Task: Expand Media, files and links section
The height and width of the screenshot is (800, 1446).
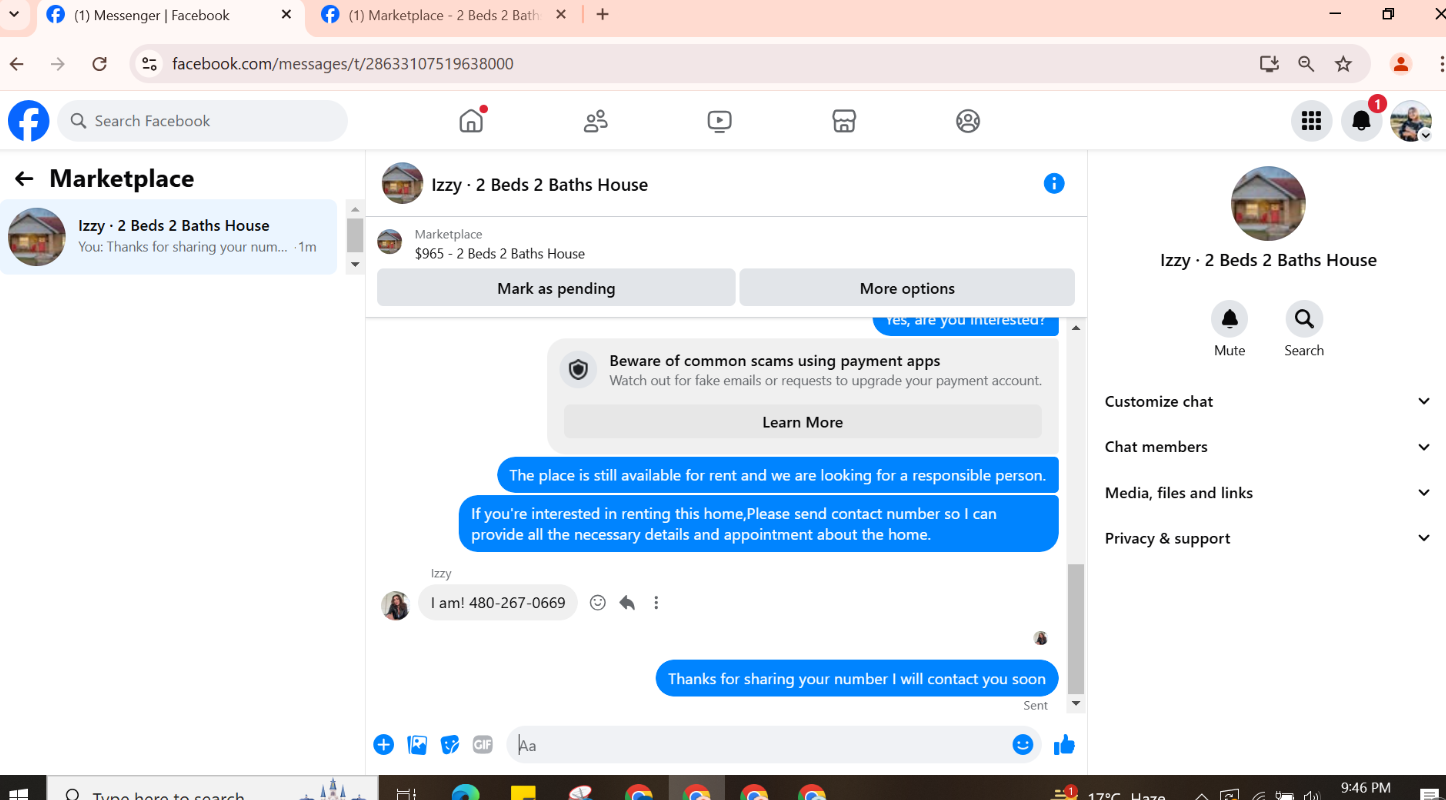Action: click(x=1267, y=493)
